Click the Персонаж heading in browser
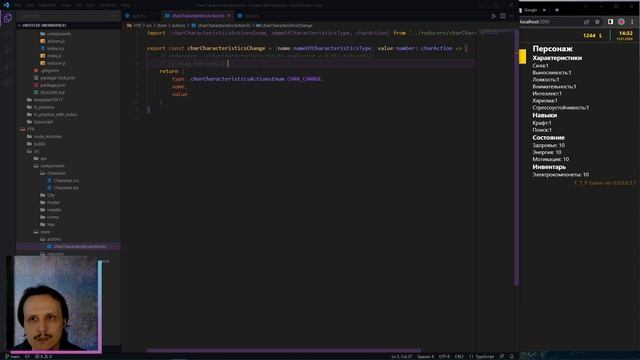Screen dimensions: 640x360 click(x=552, y=49)
